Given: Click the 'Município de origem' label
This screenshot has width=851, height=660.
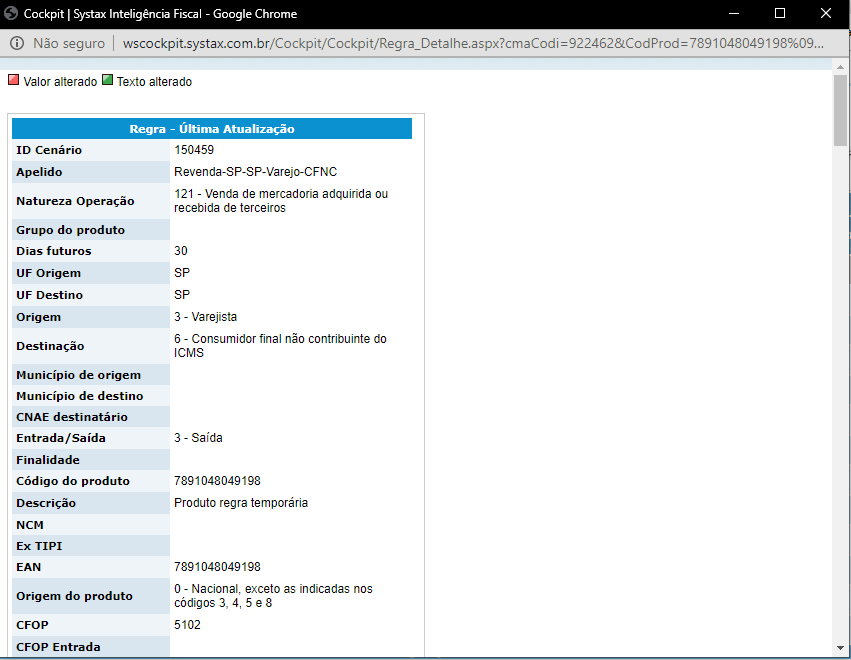Looking at the screenshot, I should pos(78,375).
